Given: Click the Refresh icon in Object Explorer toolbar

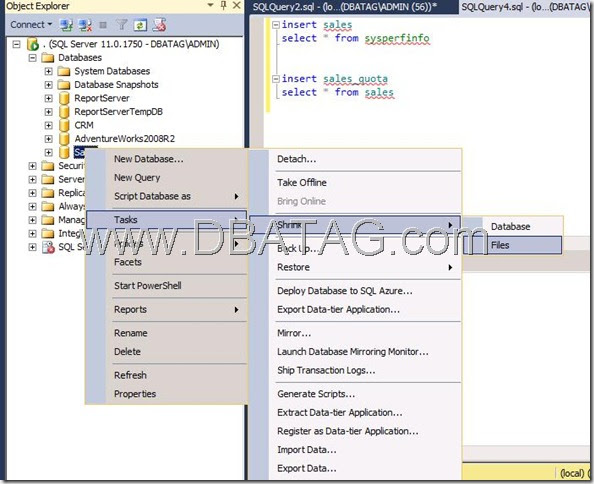Looking at the screenshot, I should click(x=140, y=25).
